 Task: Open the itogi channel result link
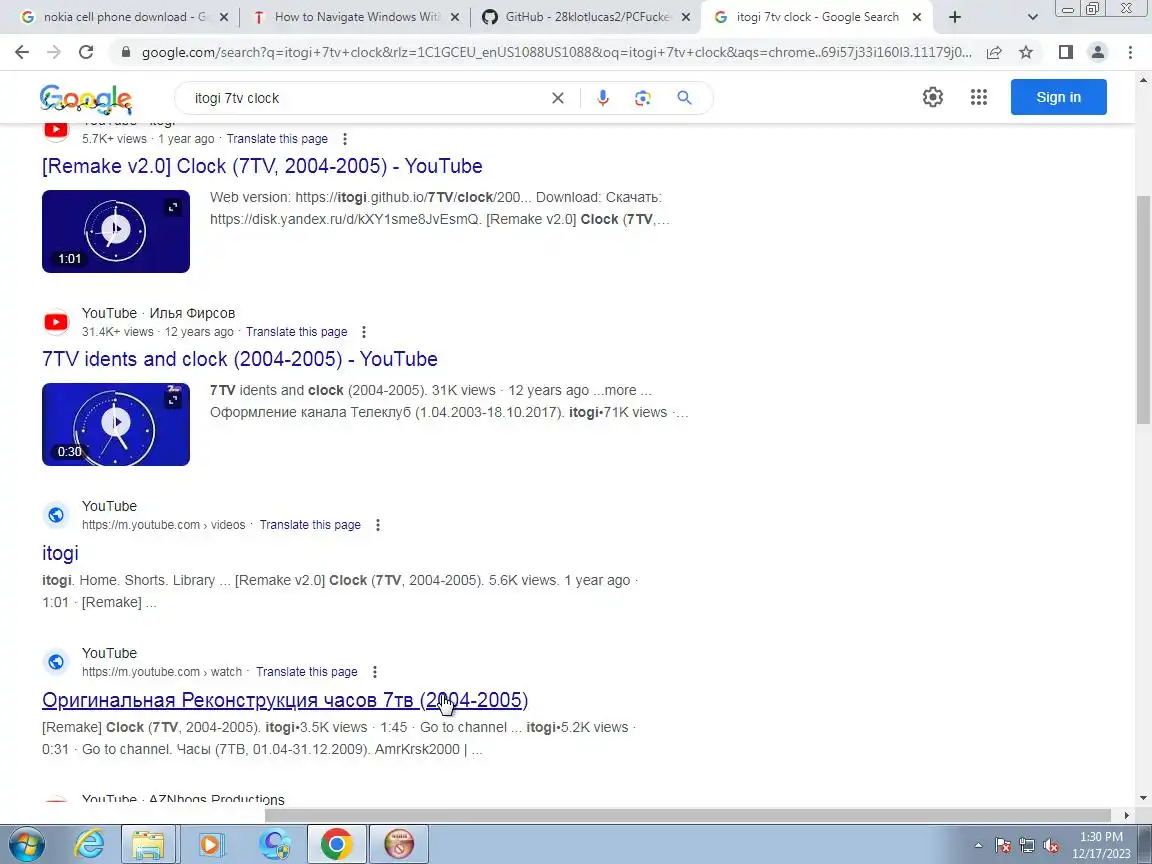click(60, 553)
